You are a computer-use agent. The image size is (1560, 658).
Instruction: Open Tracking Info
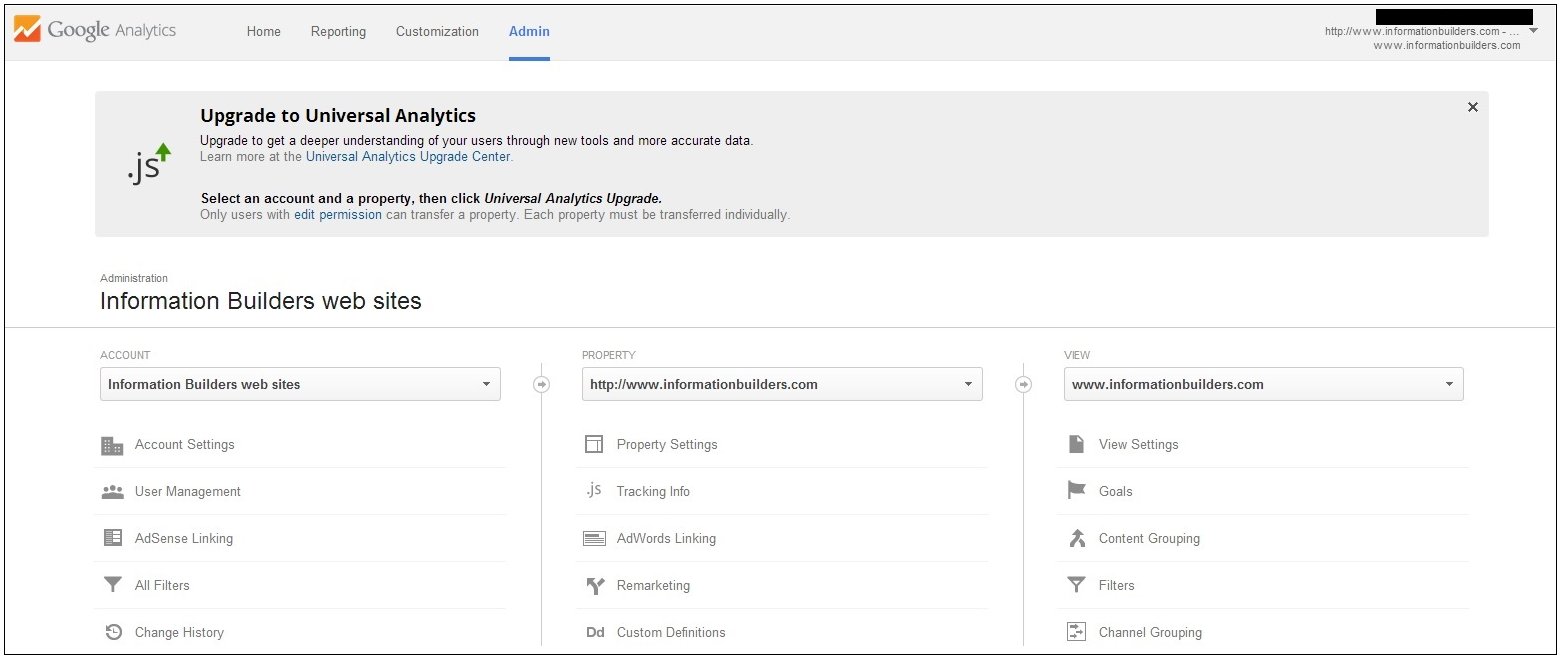click(653, 491)
